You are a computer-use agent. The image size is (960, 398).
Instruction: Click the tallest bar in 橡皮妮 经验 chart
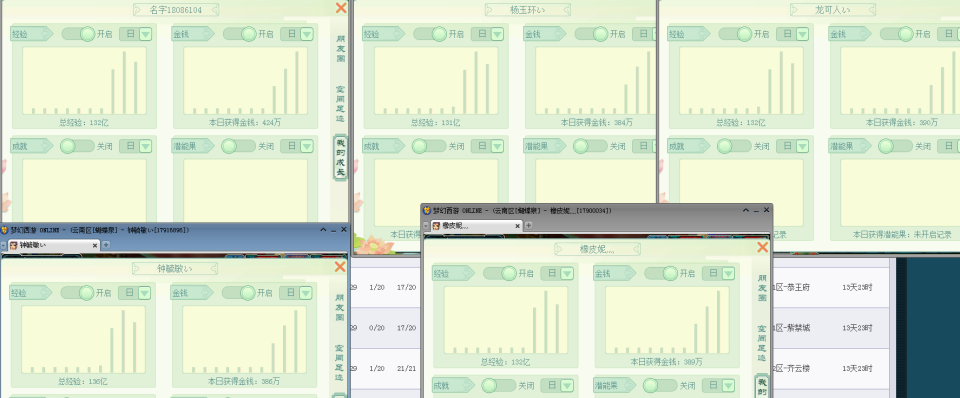tap(545, 322)
